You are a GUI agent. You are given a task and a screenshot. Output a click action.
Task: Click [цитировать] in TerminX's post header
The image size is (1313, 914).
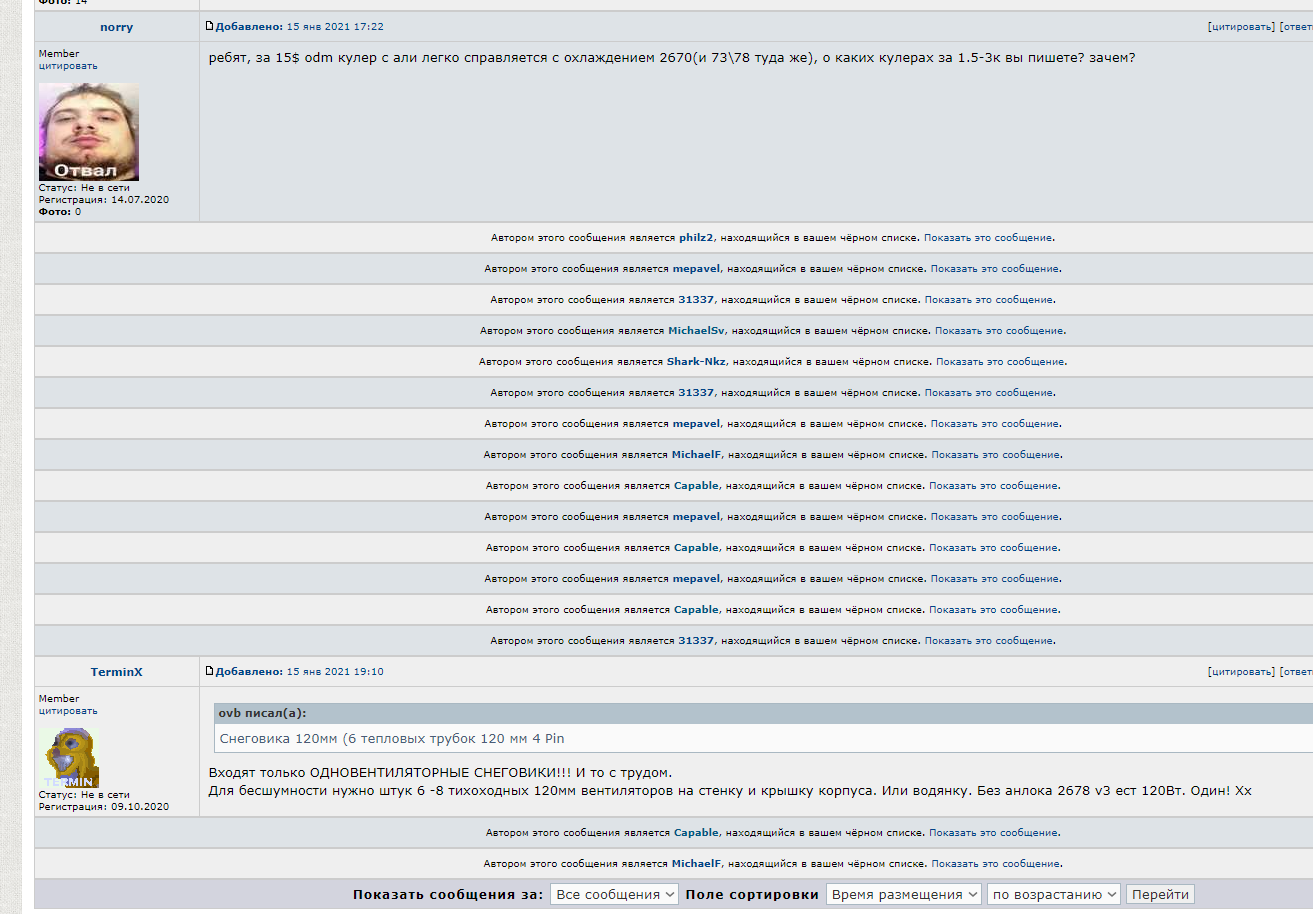(1241, 672)
